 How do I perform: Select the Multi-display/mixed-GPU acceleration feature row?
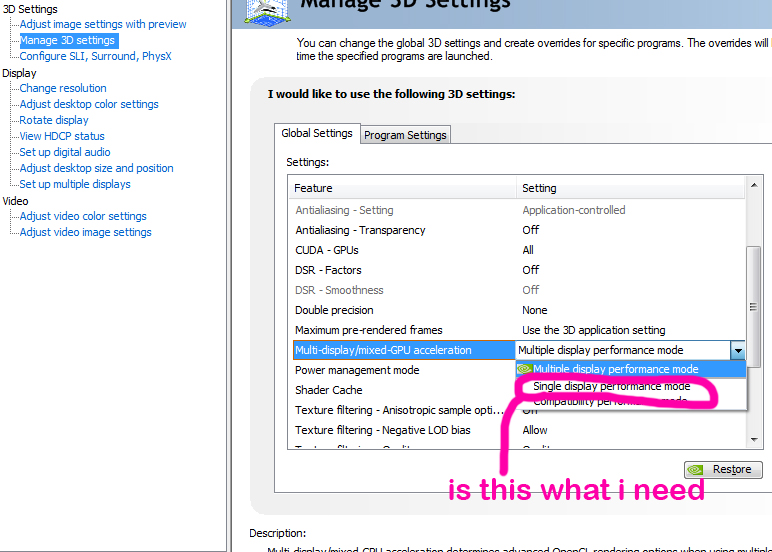(x=404, y=350)
